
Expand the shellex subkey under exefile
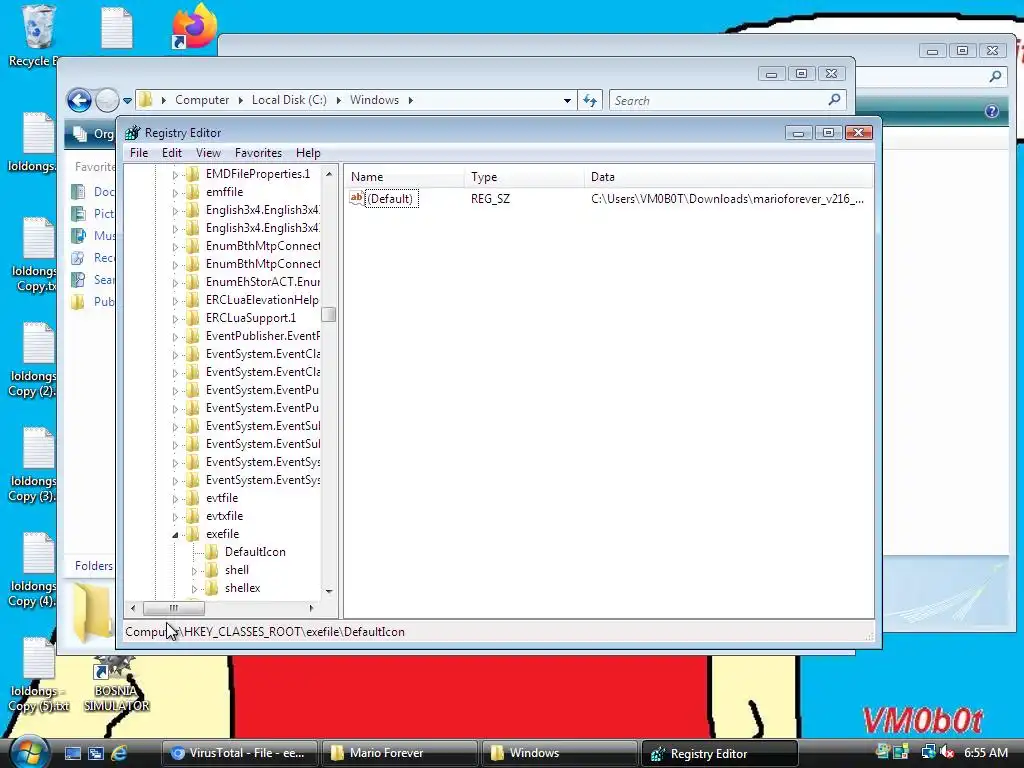coord(194,589)
